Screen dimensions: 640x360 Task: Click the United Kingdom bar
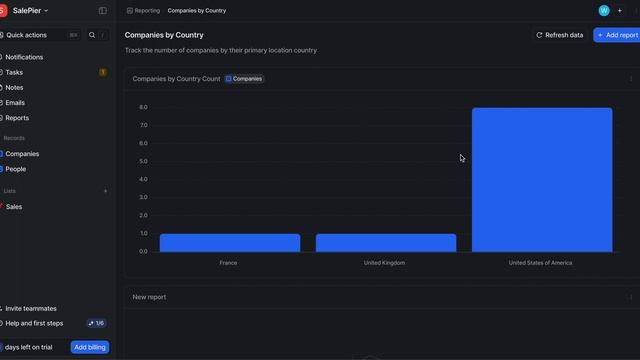tap(386, 243)
